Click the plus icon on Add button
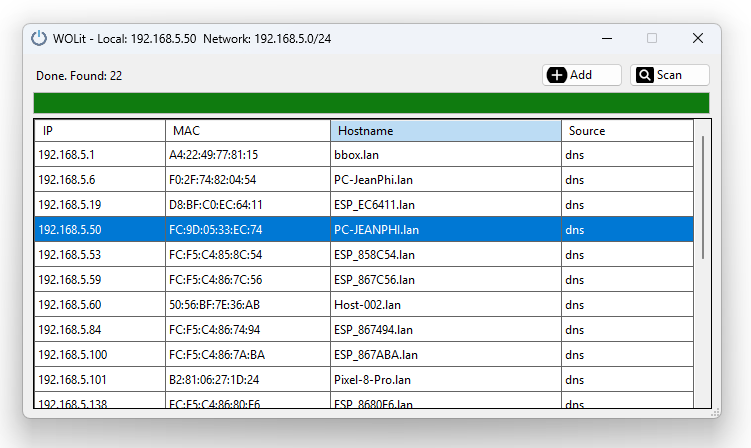 (557, 75)
